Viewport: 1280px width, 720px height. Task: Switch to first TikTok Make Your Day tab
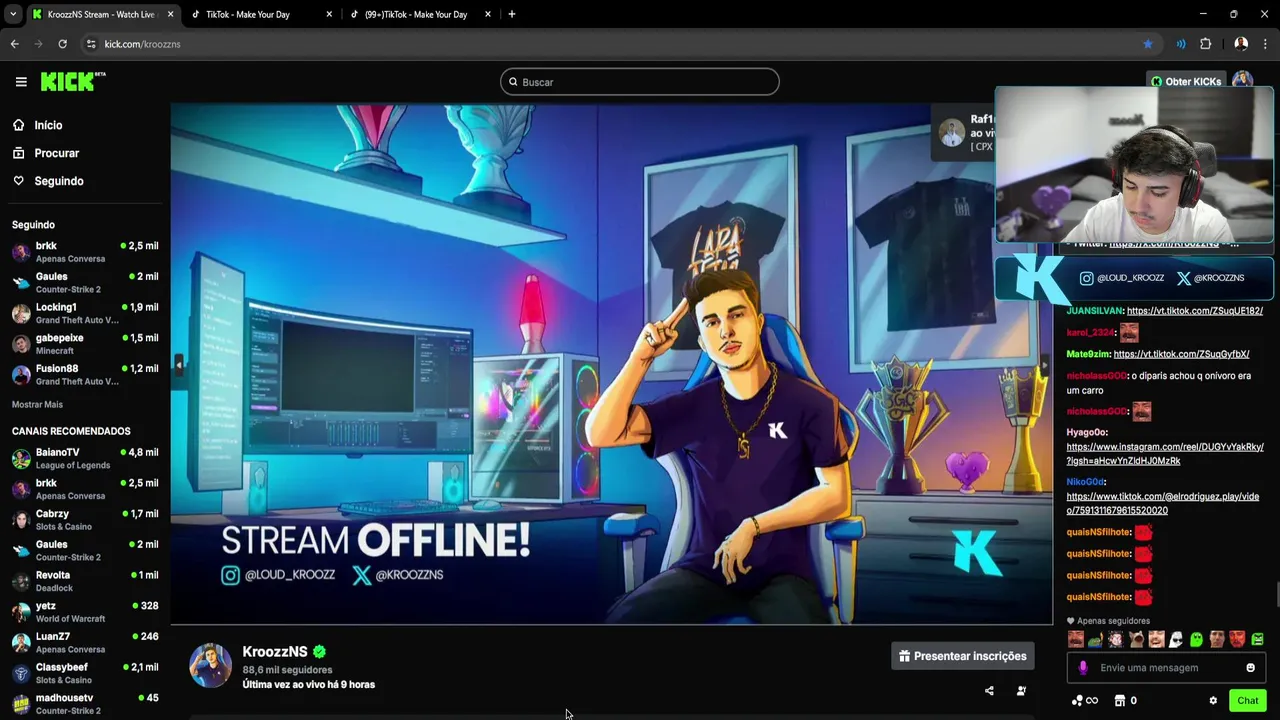262,14
